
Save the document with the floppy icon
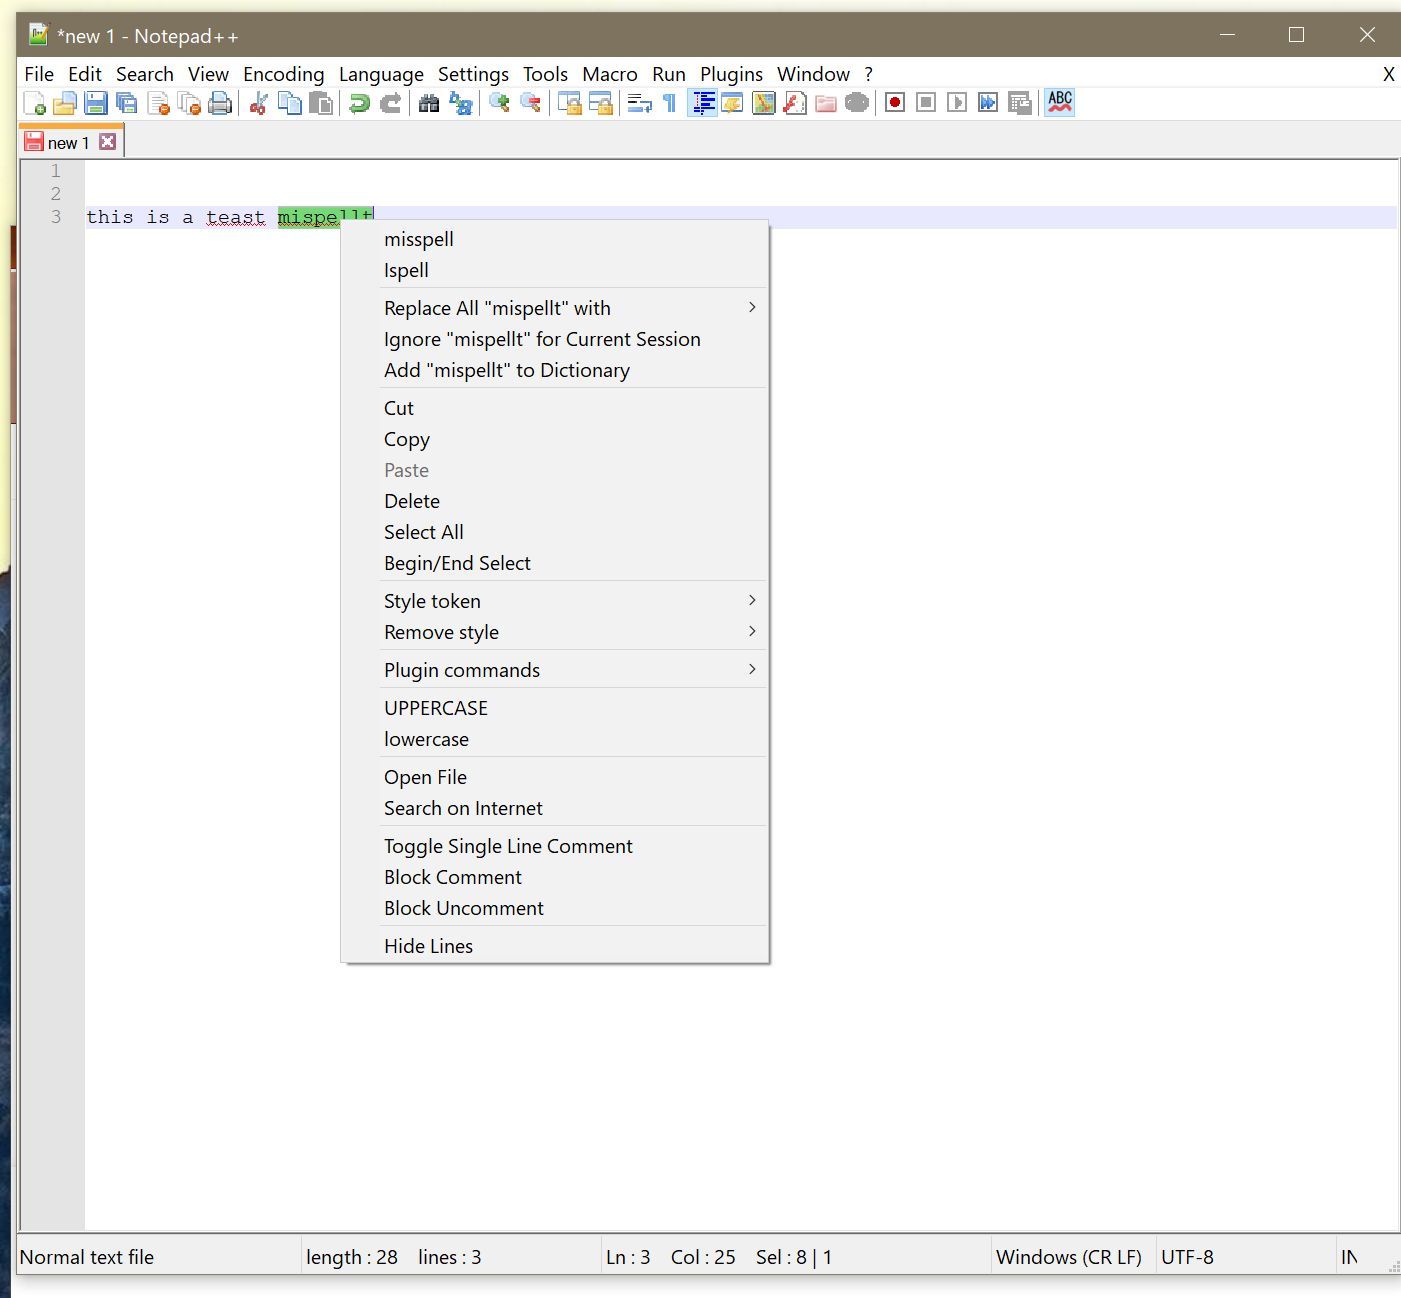[x=96, y=103]
